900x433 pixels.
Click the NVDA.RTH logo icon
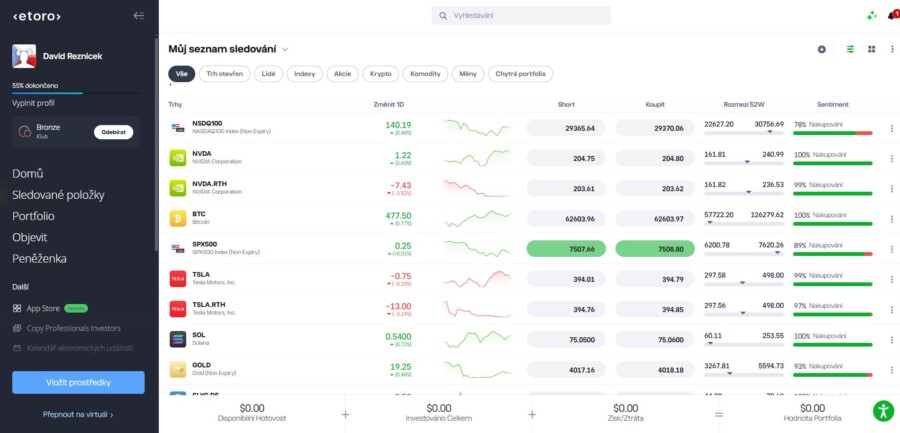pyautogui.click(x=178, y=188)
